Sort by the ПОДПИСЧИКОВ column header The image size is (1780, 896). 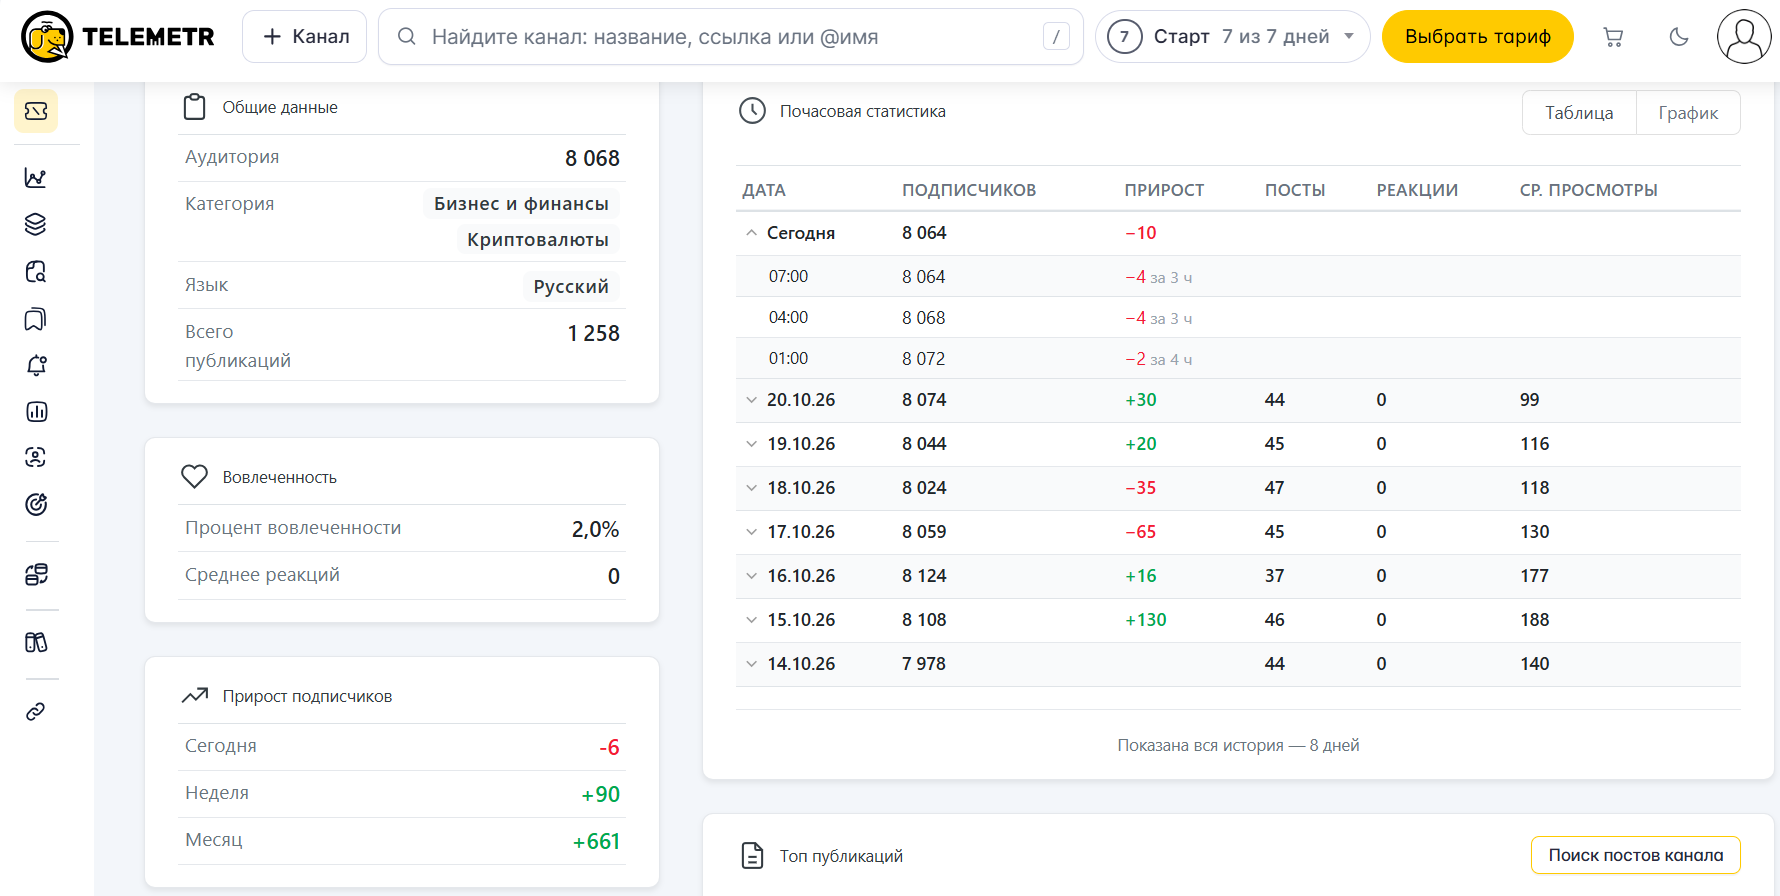(x=969, y=190)
